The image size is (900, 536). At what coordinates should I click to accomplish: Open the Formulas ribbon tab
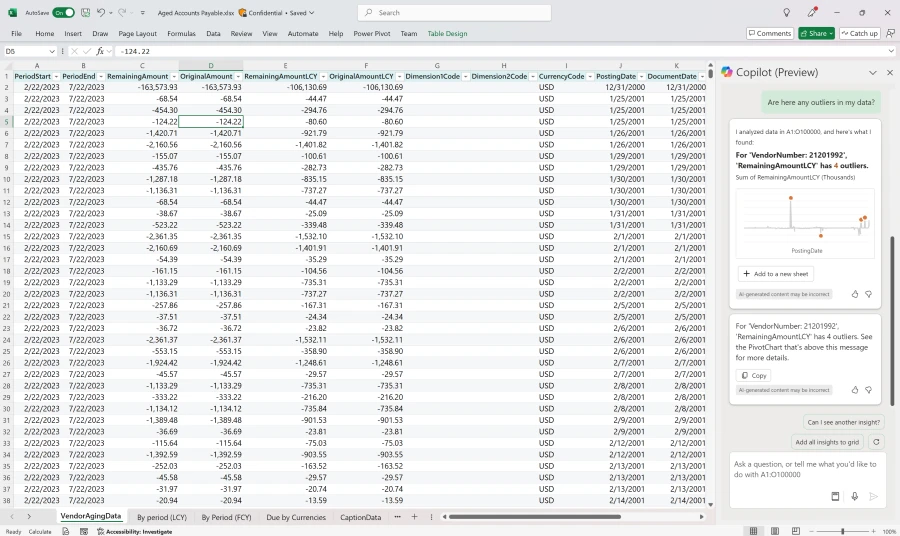pos(181,33)
